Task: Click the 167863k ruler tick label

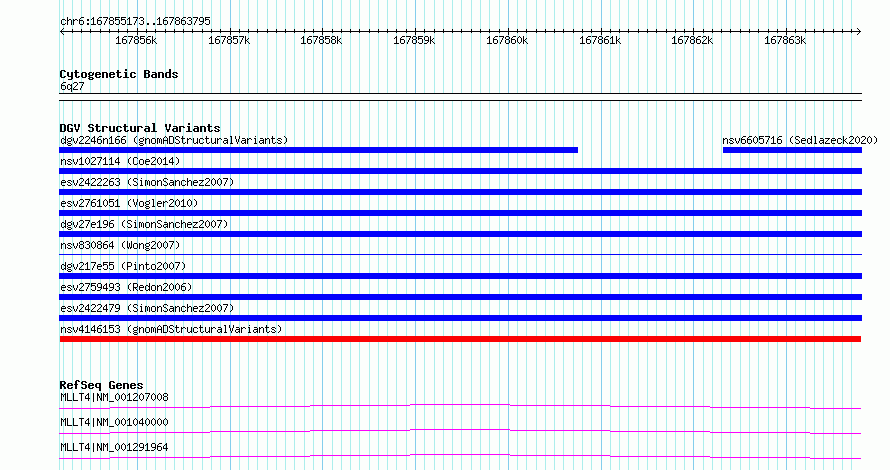Action: tap(785, 40)
